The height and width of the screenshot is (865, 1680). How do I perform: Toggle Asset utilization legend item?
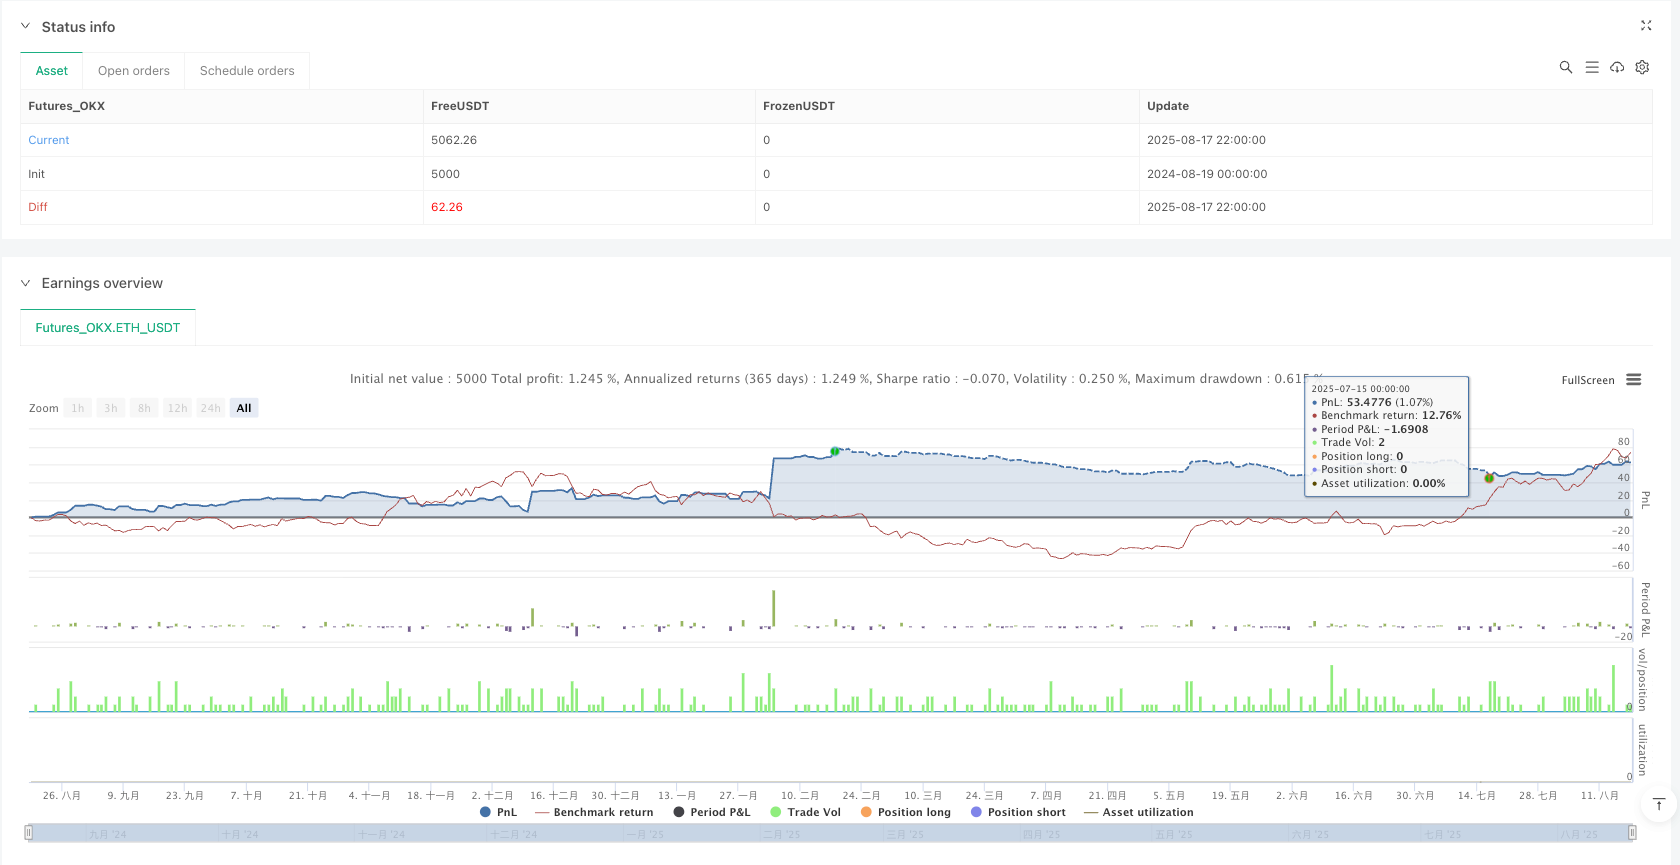point(1138,812)
